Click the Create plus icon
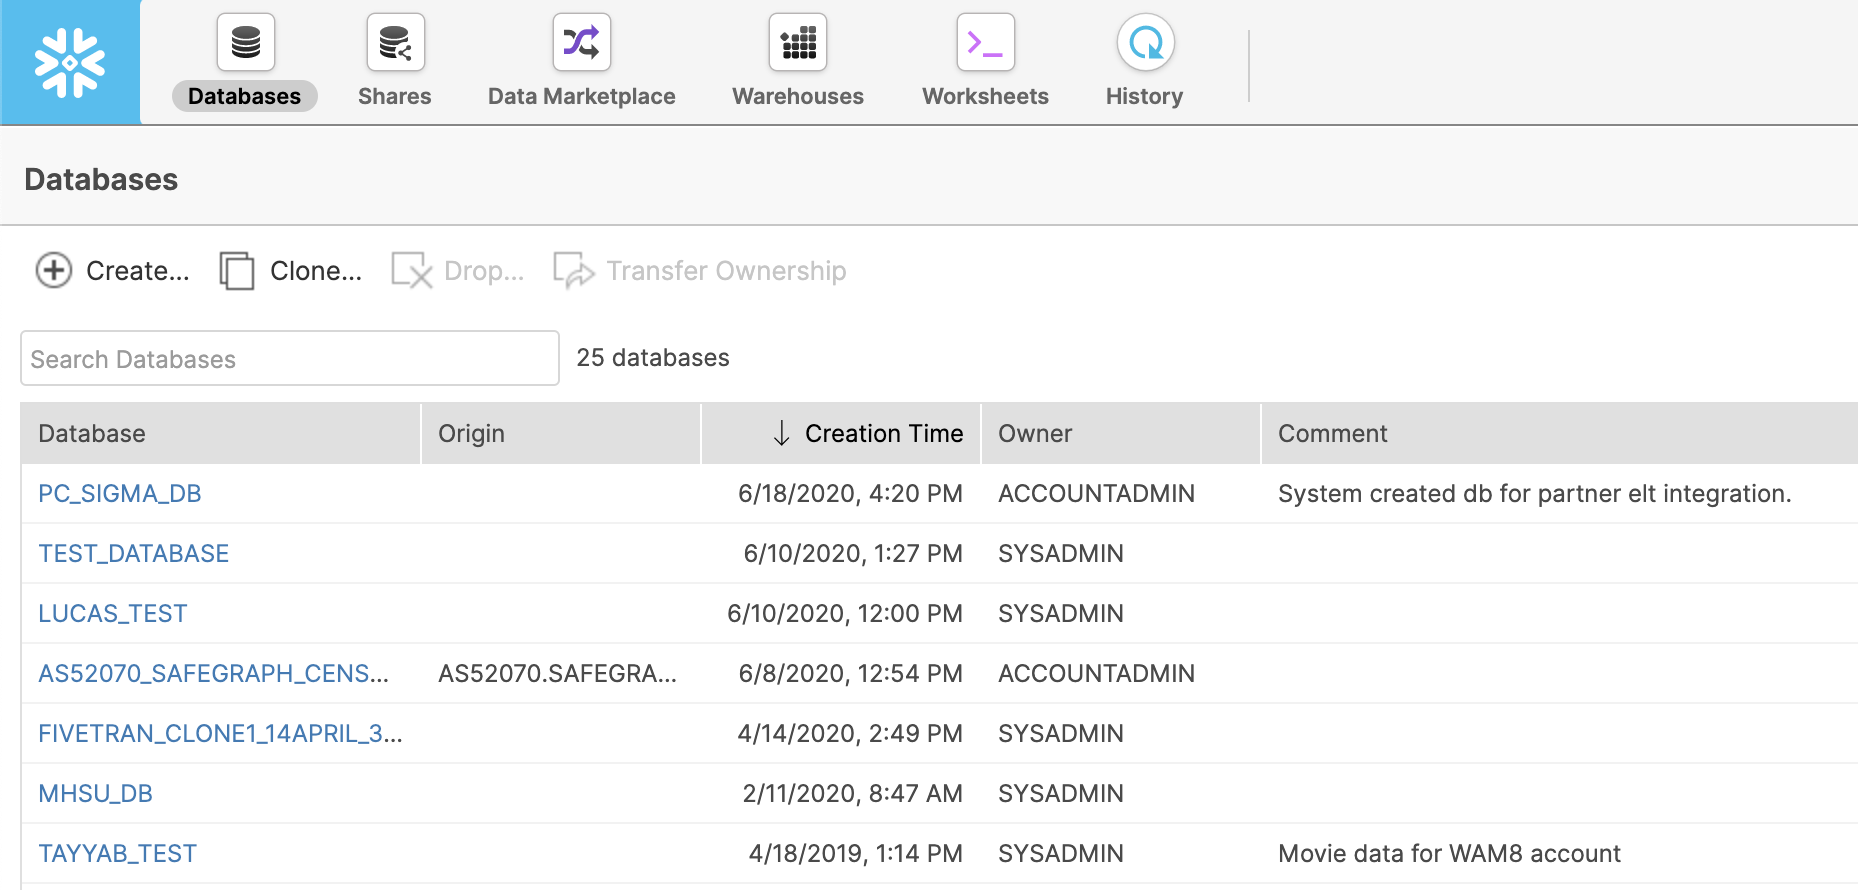1858x890 pixels. pos(54,271)
